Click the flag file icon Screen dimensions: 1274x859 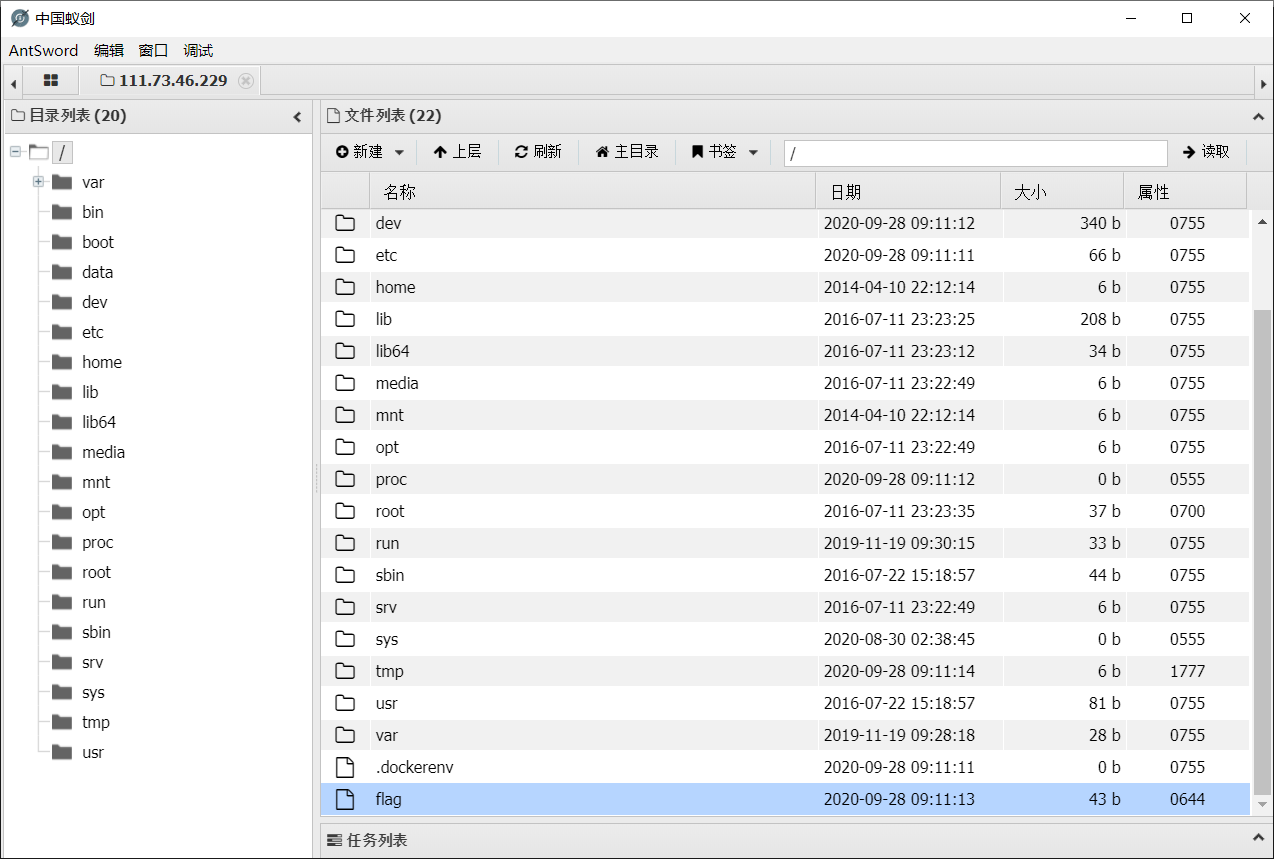coord(345,799)
